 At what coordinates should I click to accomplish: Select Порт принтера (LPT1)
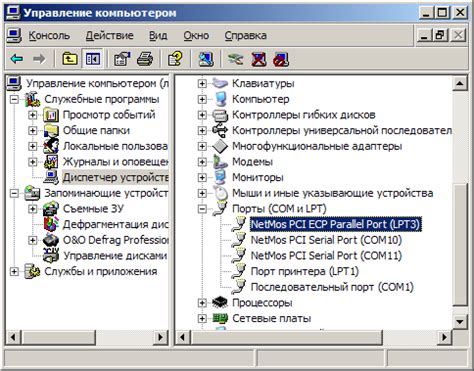click(305, 271)
